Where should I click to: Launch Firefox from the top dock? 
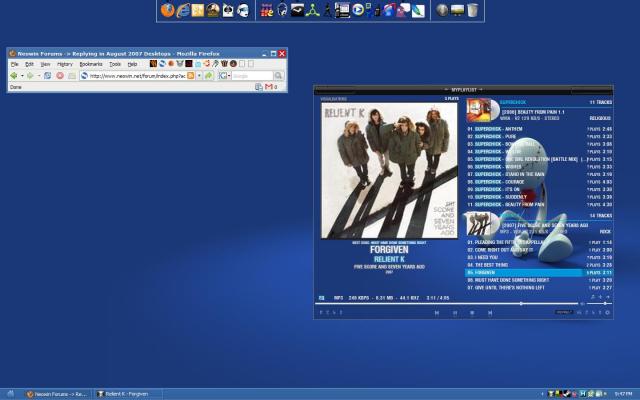167,10
